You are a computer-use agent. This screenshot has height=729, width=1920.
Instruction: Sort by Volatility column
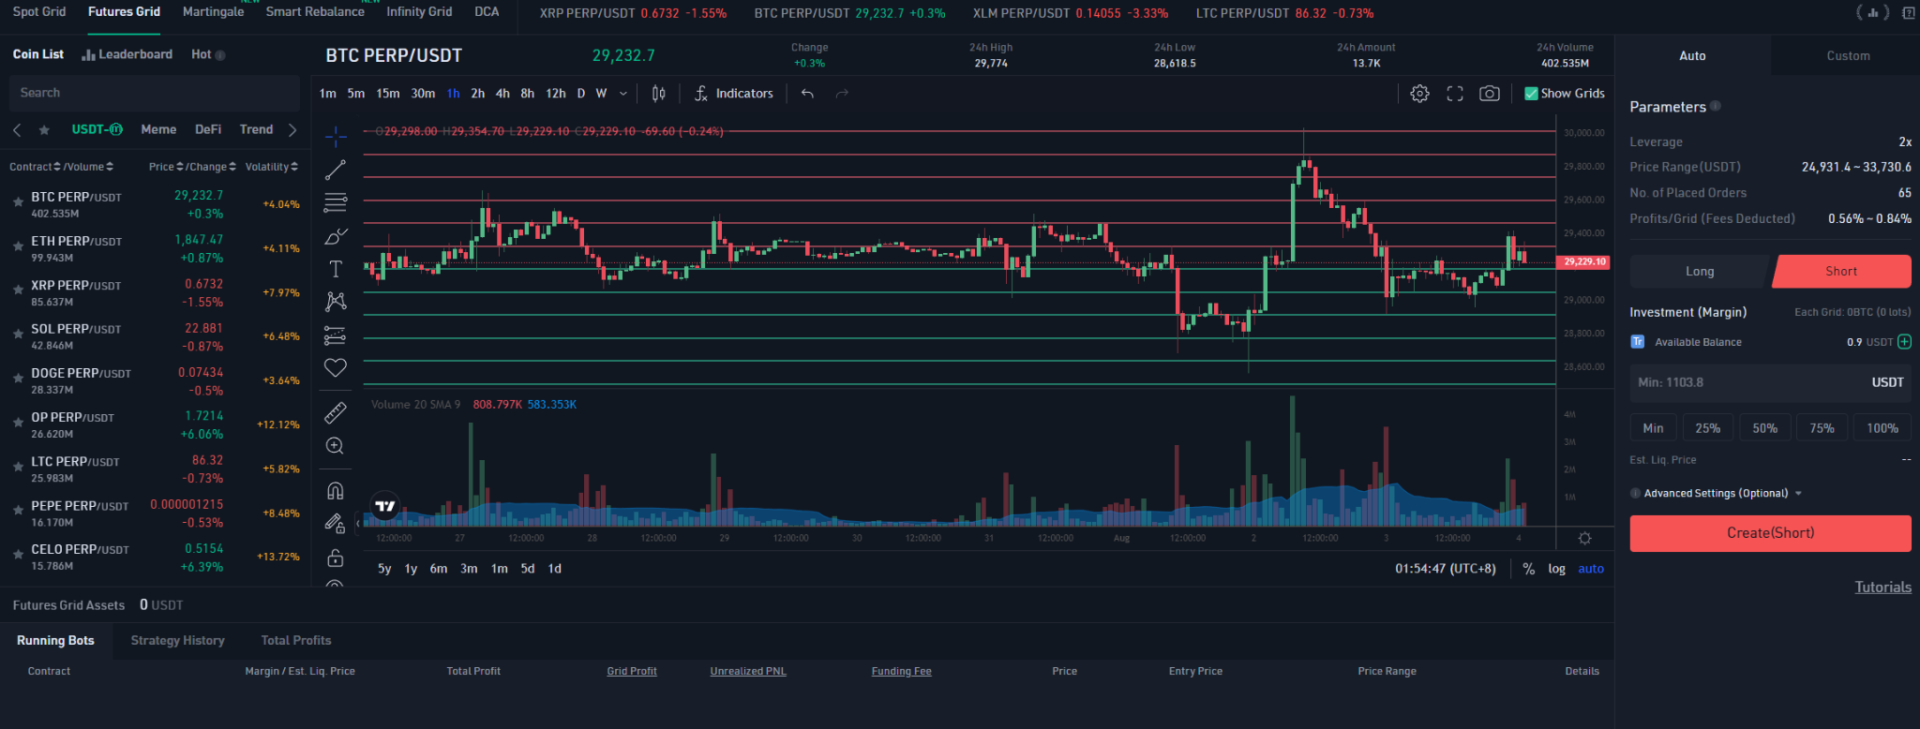[271, 167]
